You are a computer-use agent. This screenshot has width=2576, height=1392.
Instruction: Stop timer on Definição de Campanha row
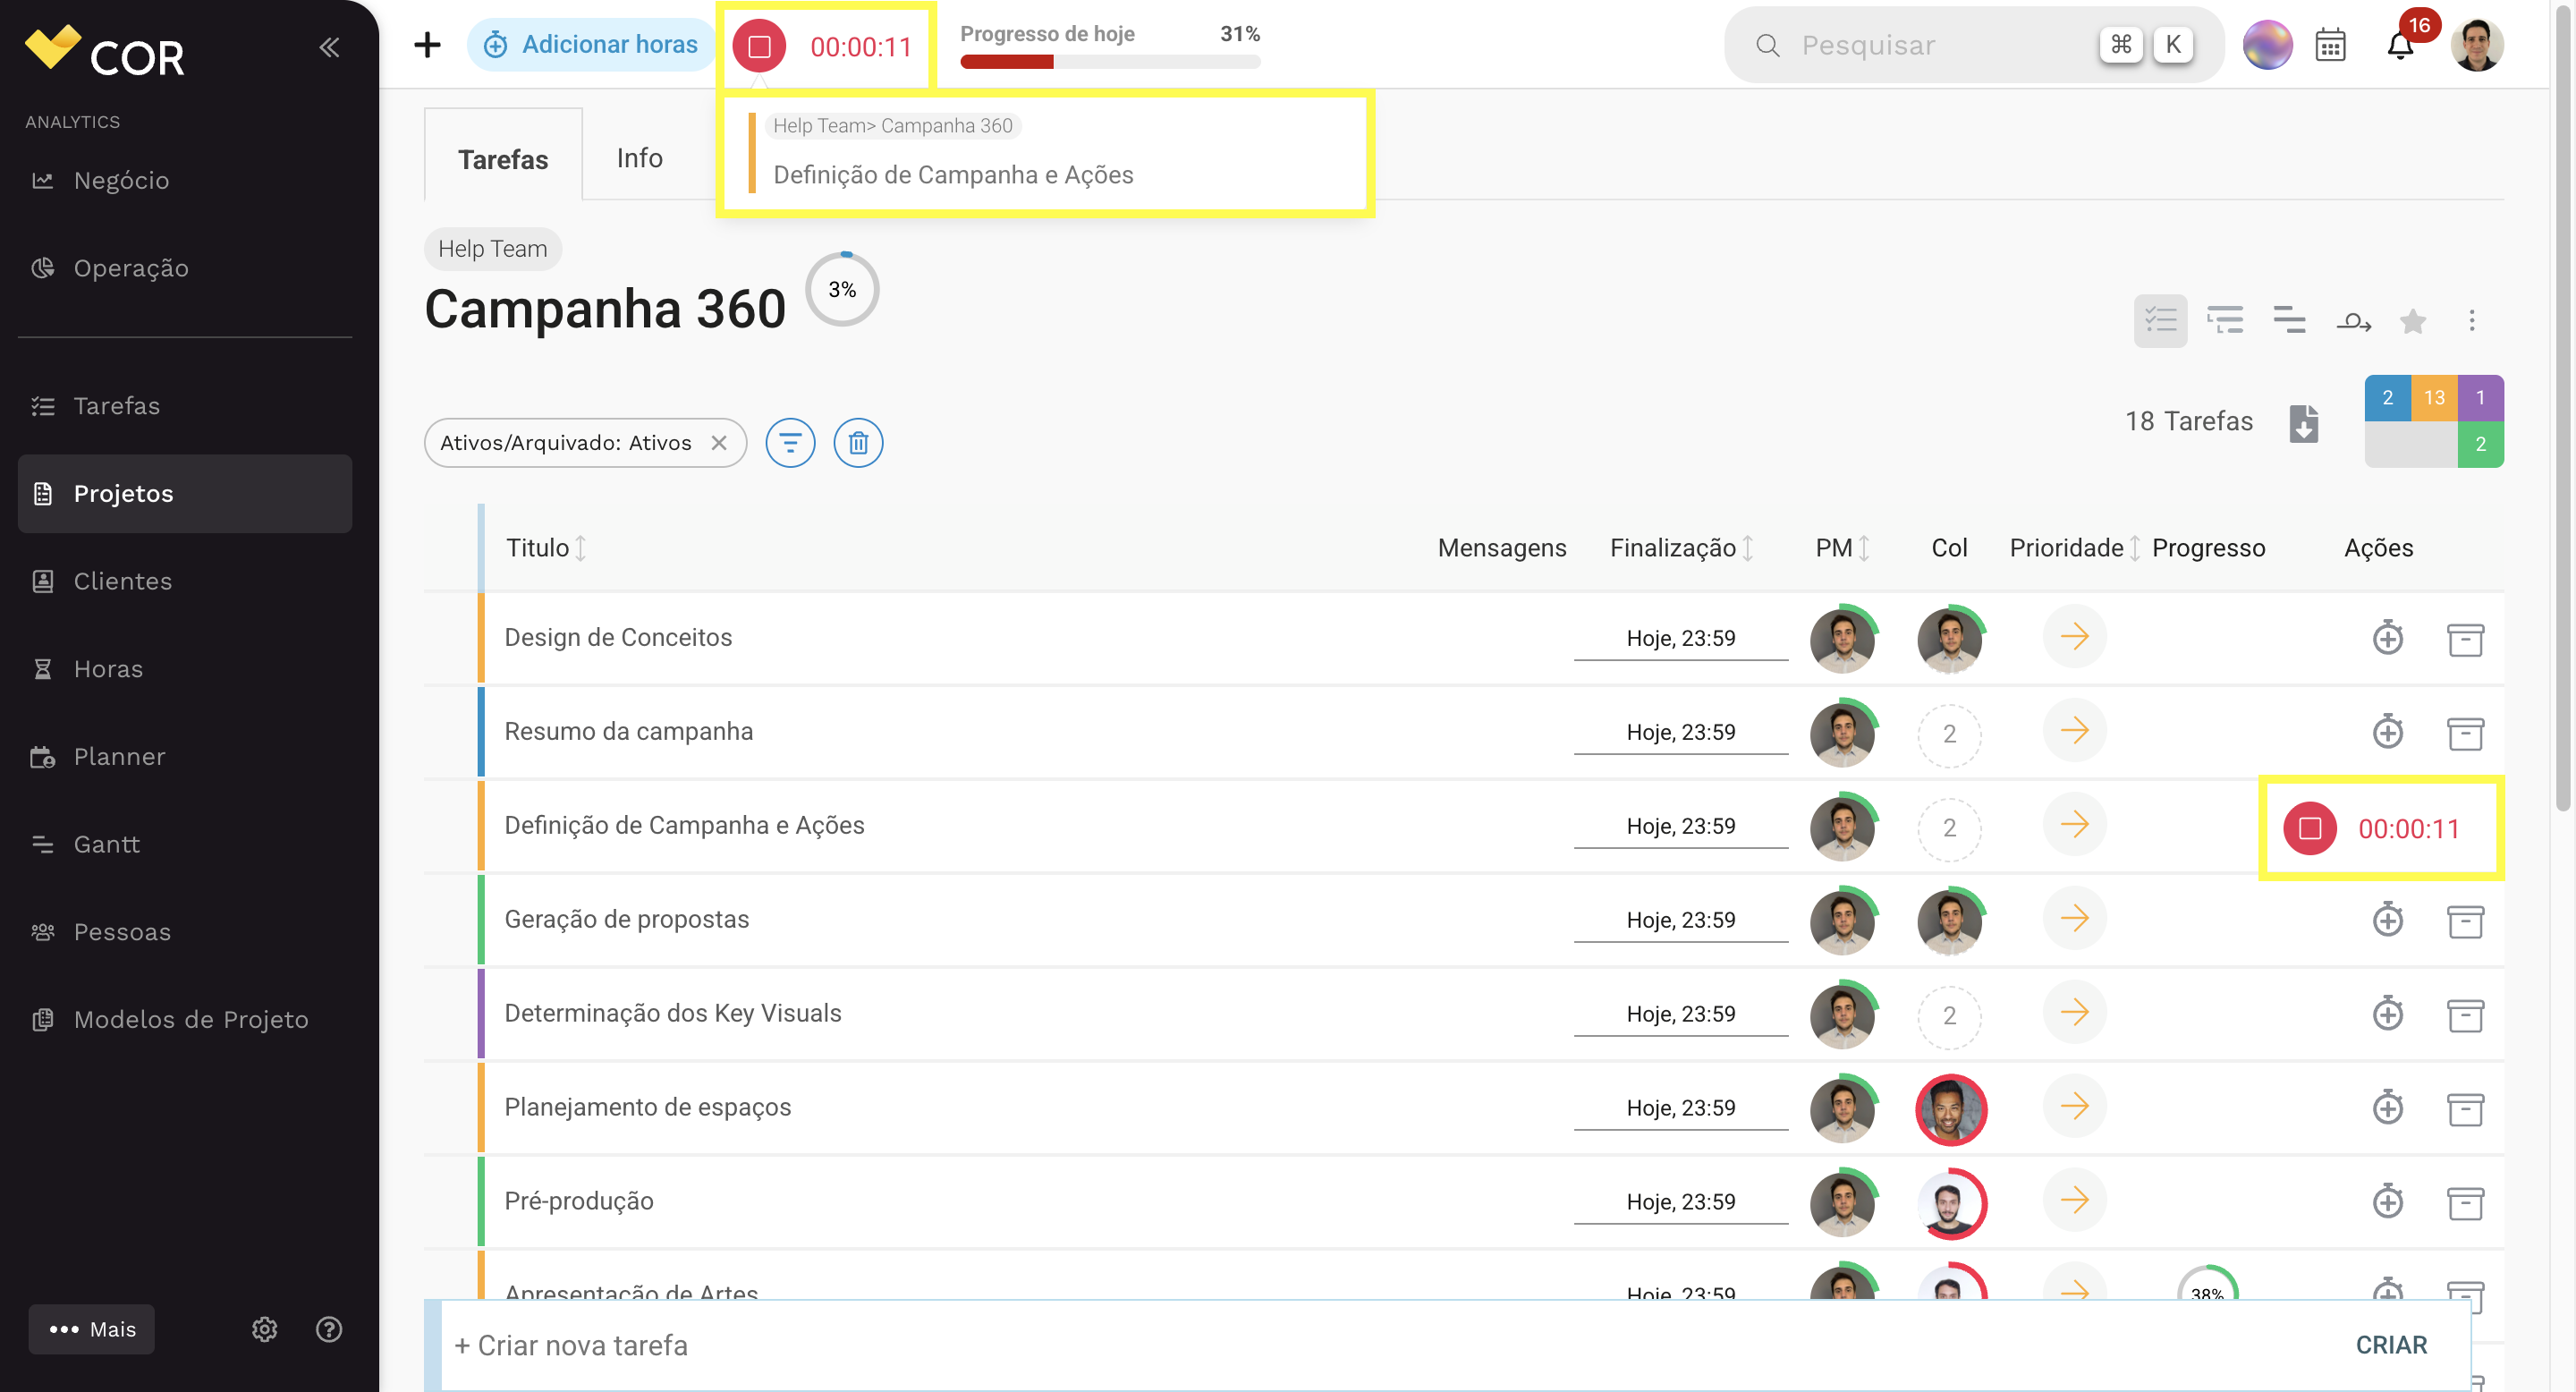click(2309, 828)
